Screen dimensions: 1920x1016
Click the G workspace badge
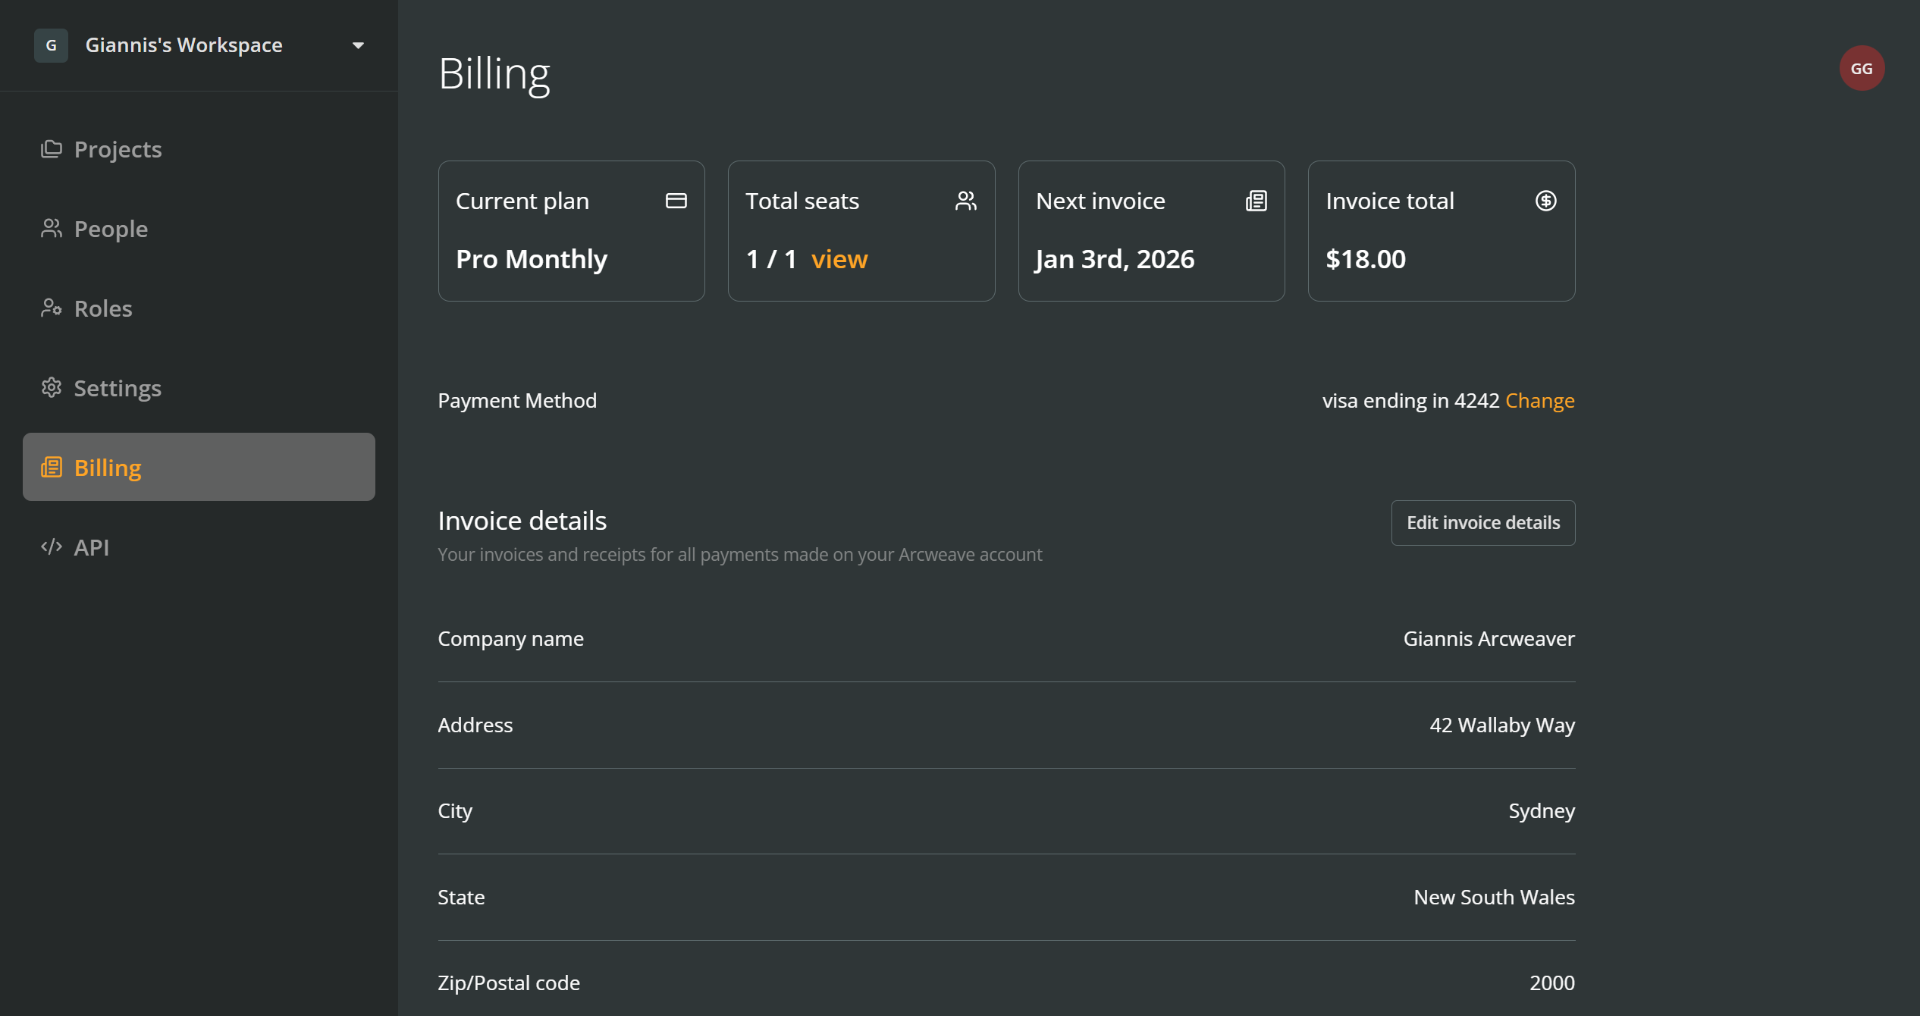(50, 45)
